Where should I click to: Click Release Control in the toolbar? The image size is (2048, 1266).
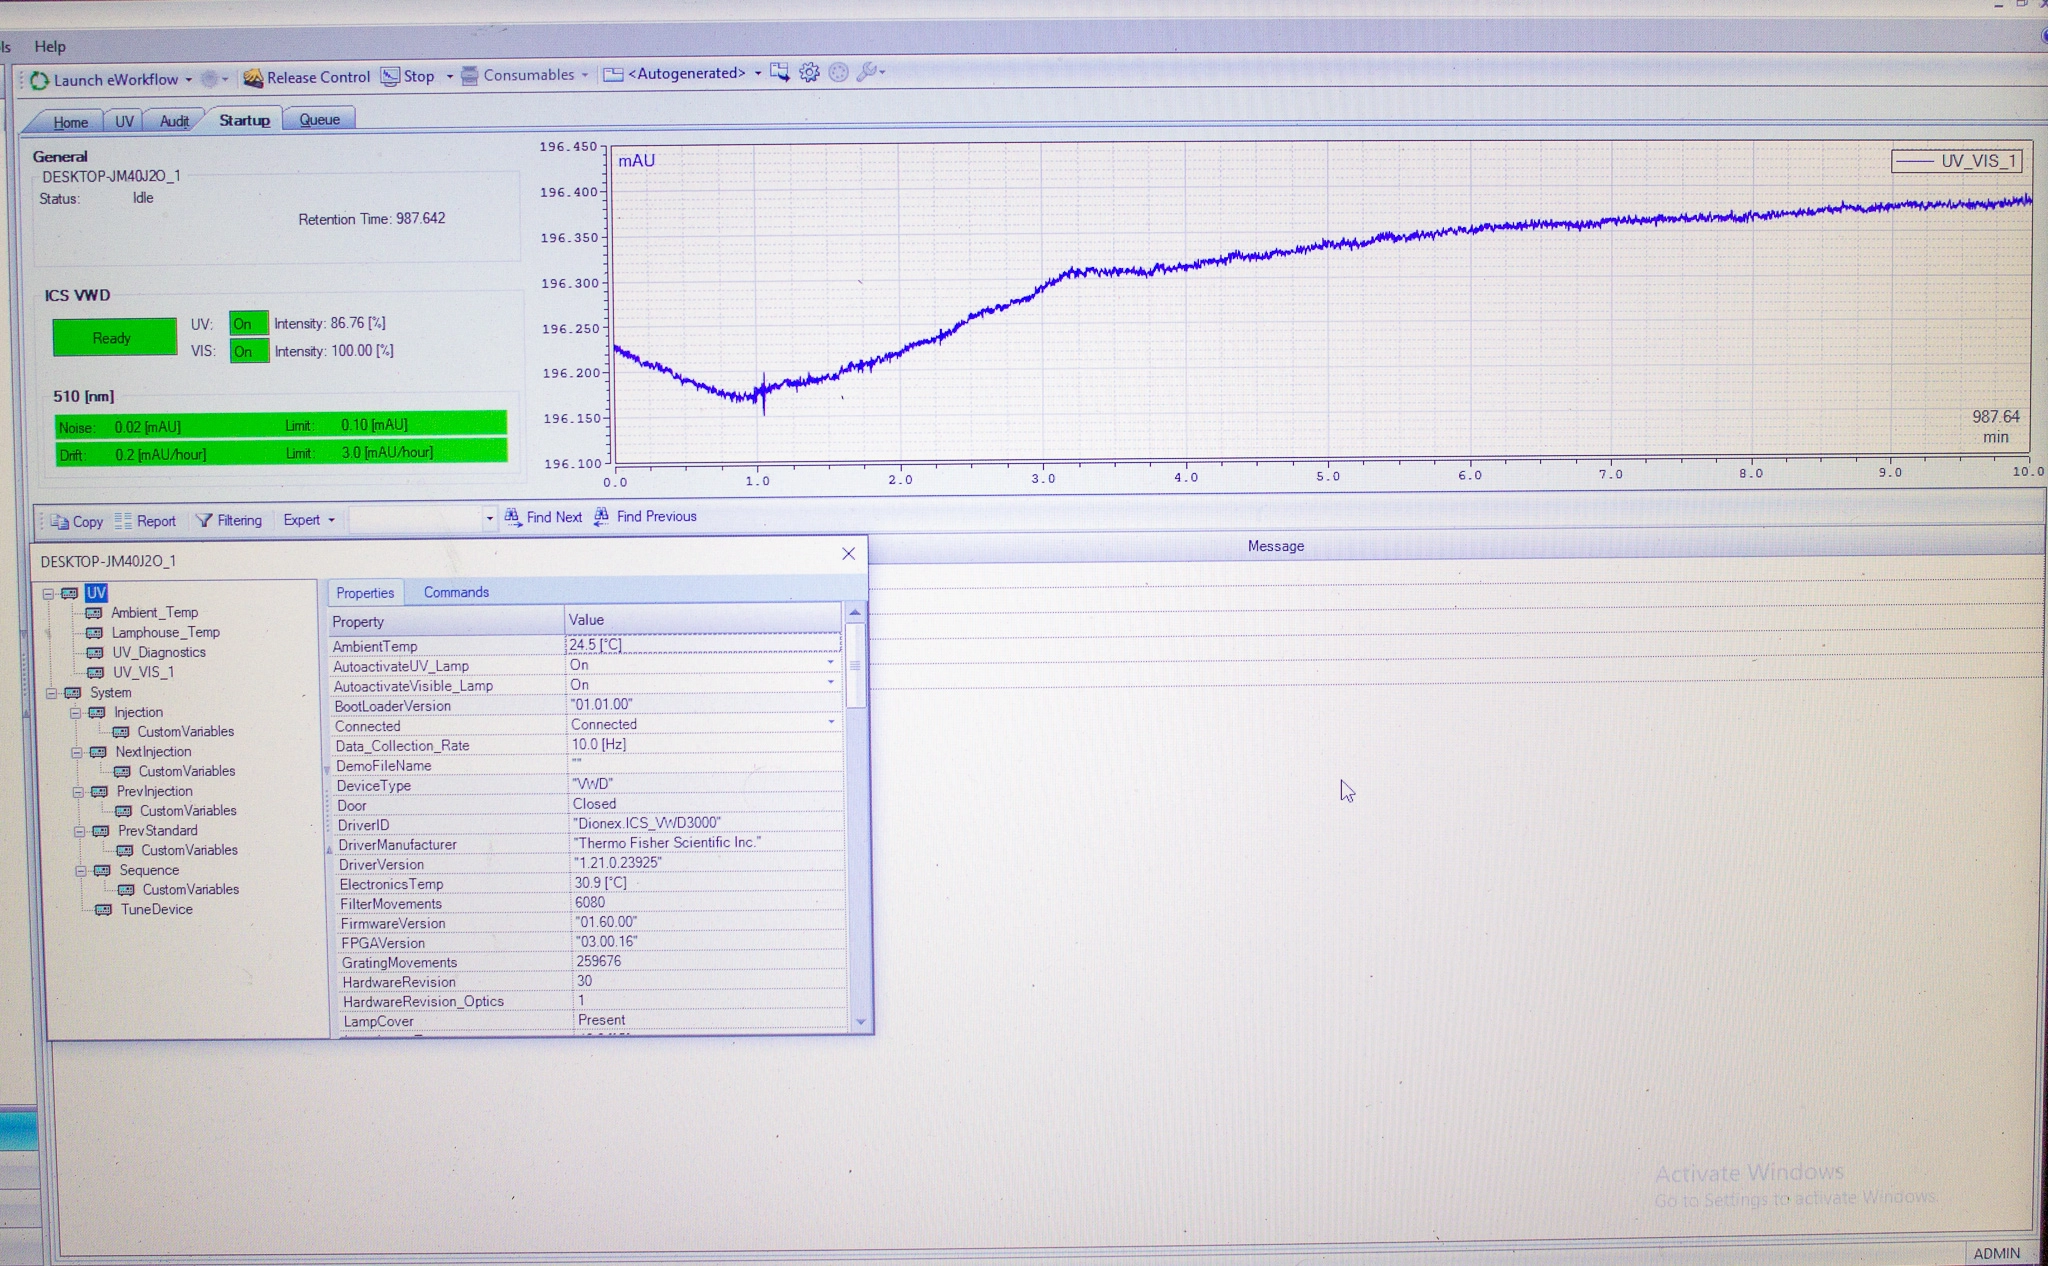pos(307,77)
